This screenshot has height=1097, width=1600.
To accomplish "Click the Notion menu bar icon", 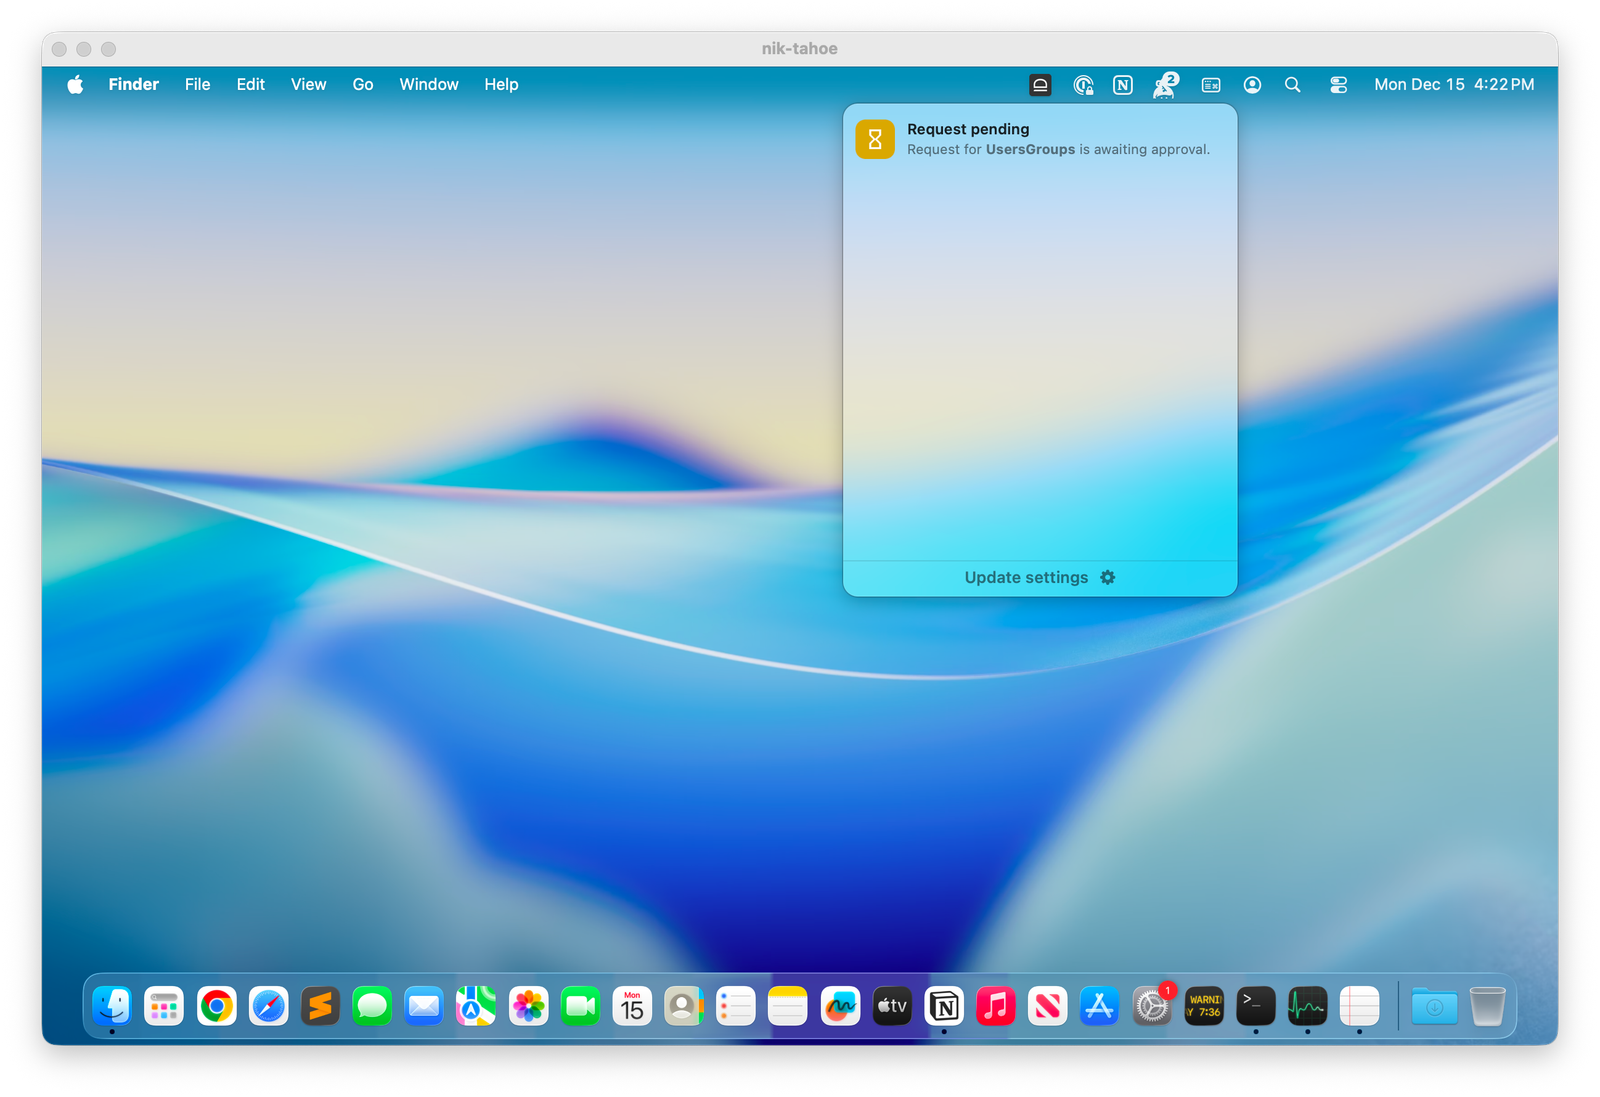I will [x=1123, y=85].
